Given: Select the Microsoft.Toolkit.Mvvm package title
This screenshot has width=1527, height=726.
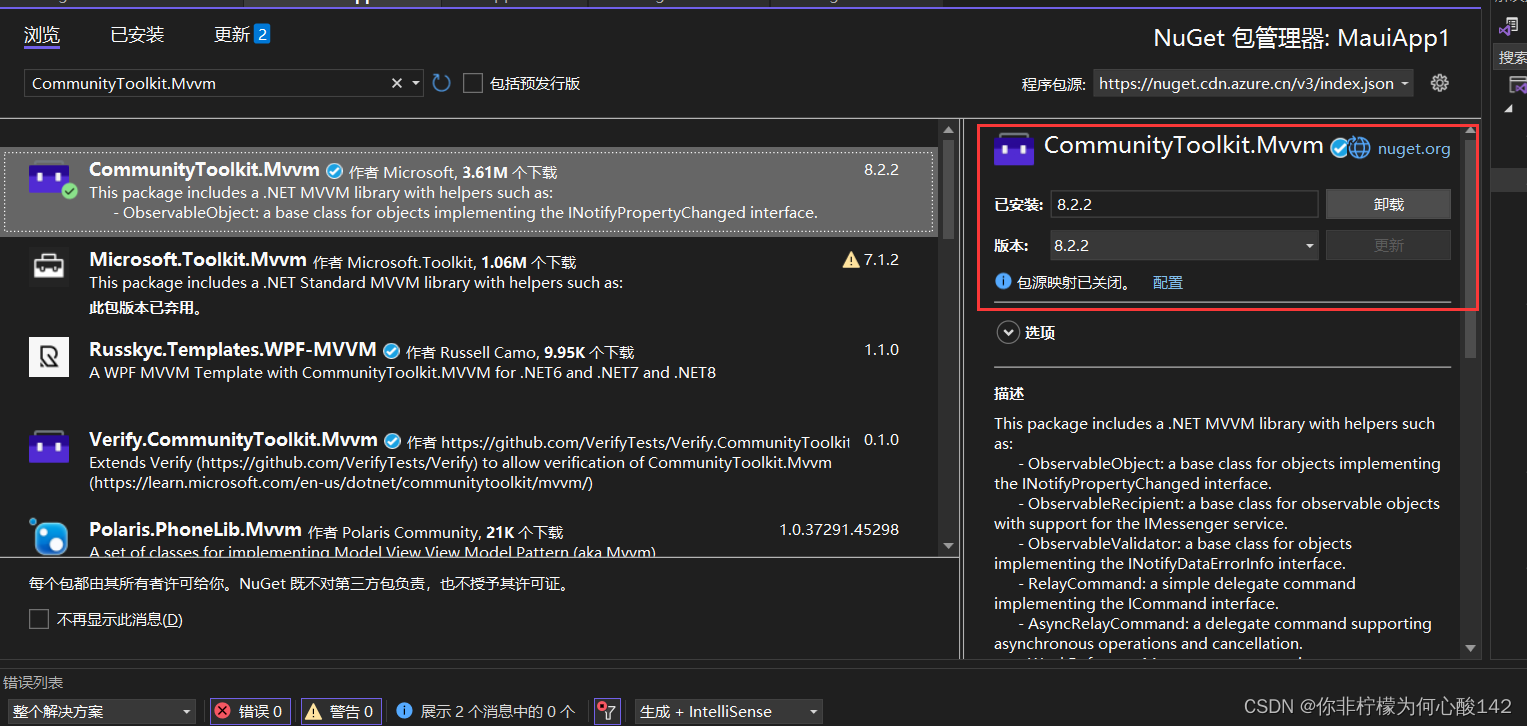Looking at the screenshot, I should [198, 260].
